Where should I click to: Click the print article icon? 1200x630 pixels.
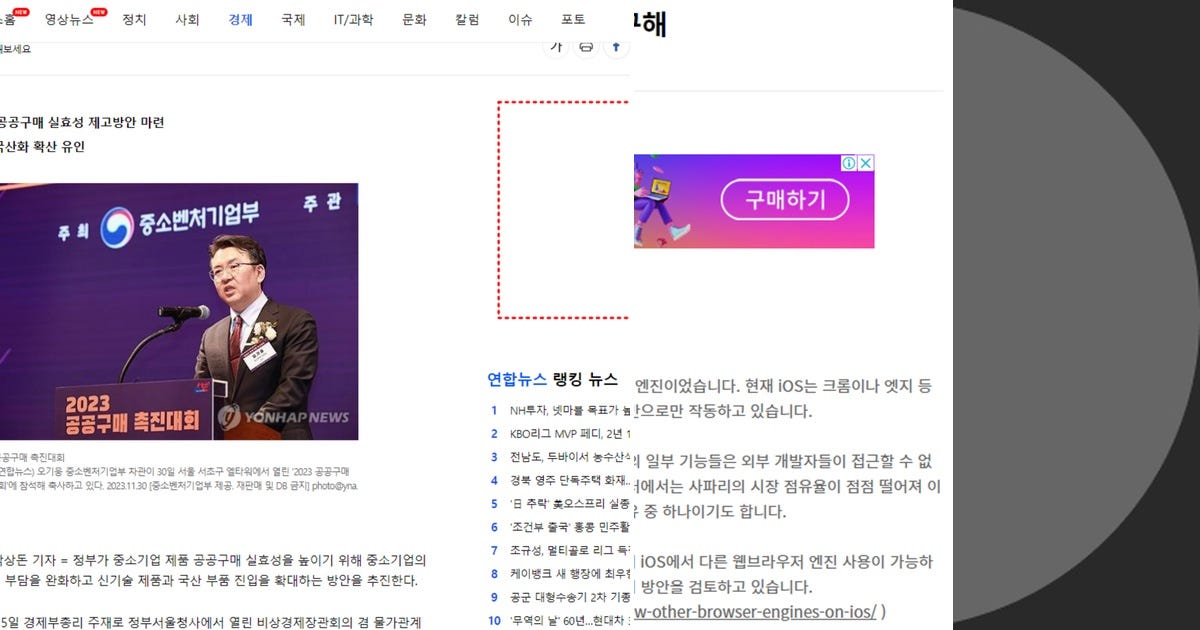[x=586, y=46]
